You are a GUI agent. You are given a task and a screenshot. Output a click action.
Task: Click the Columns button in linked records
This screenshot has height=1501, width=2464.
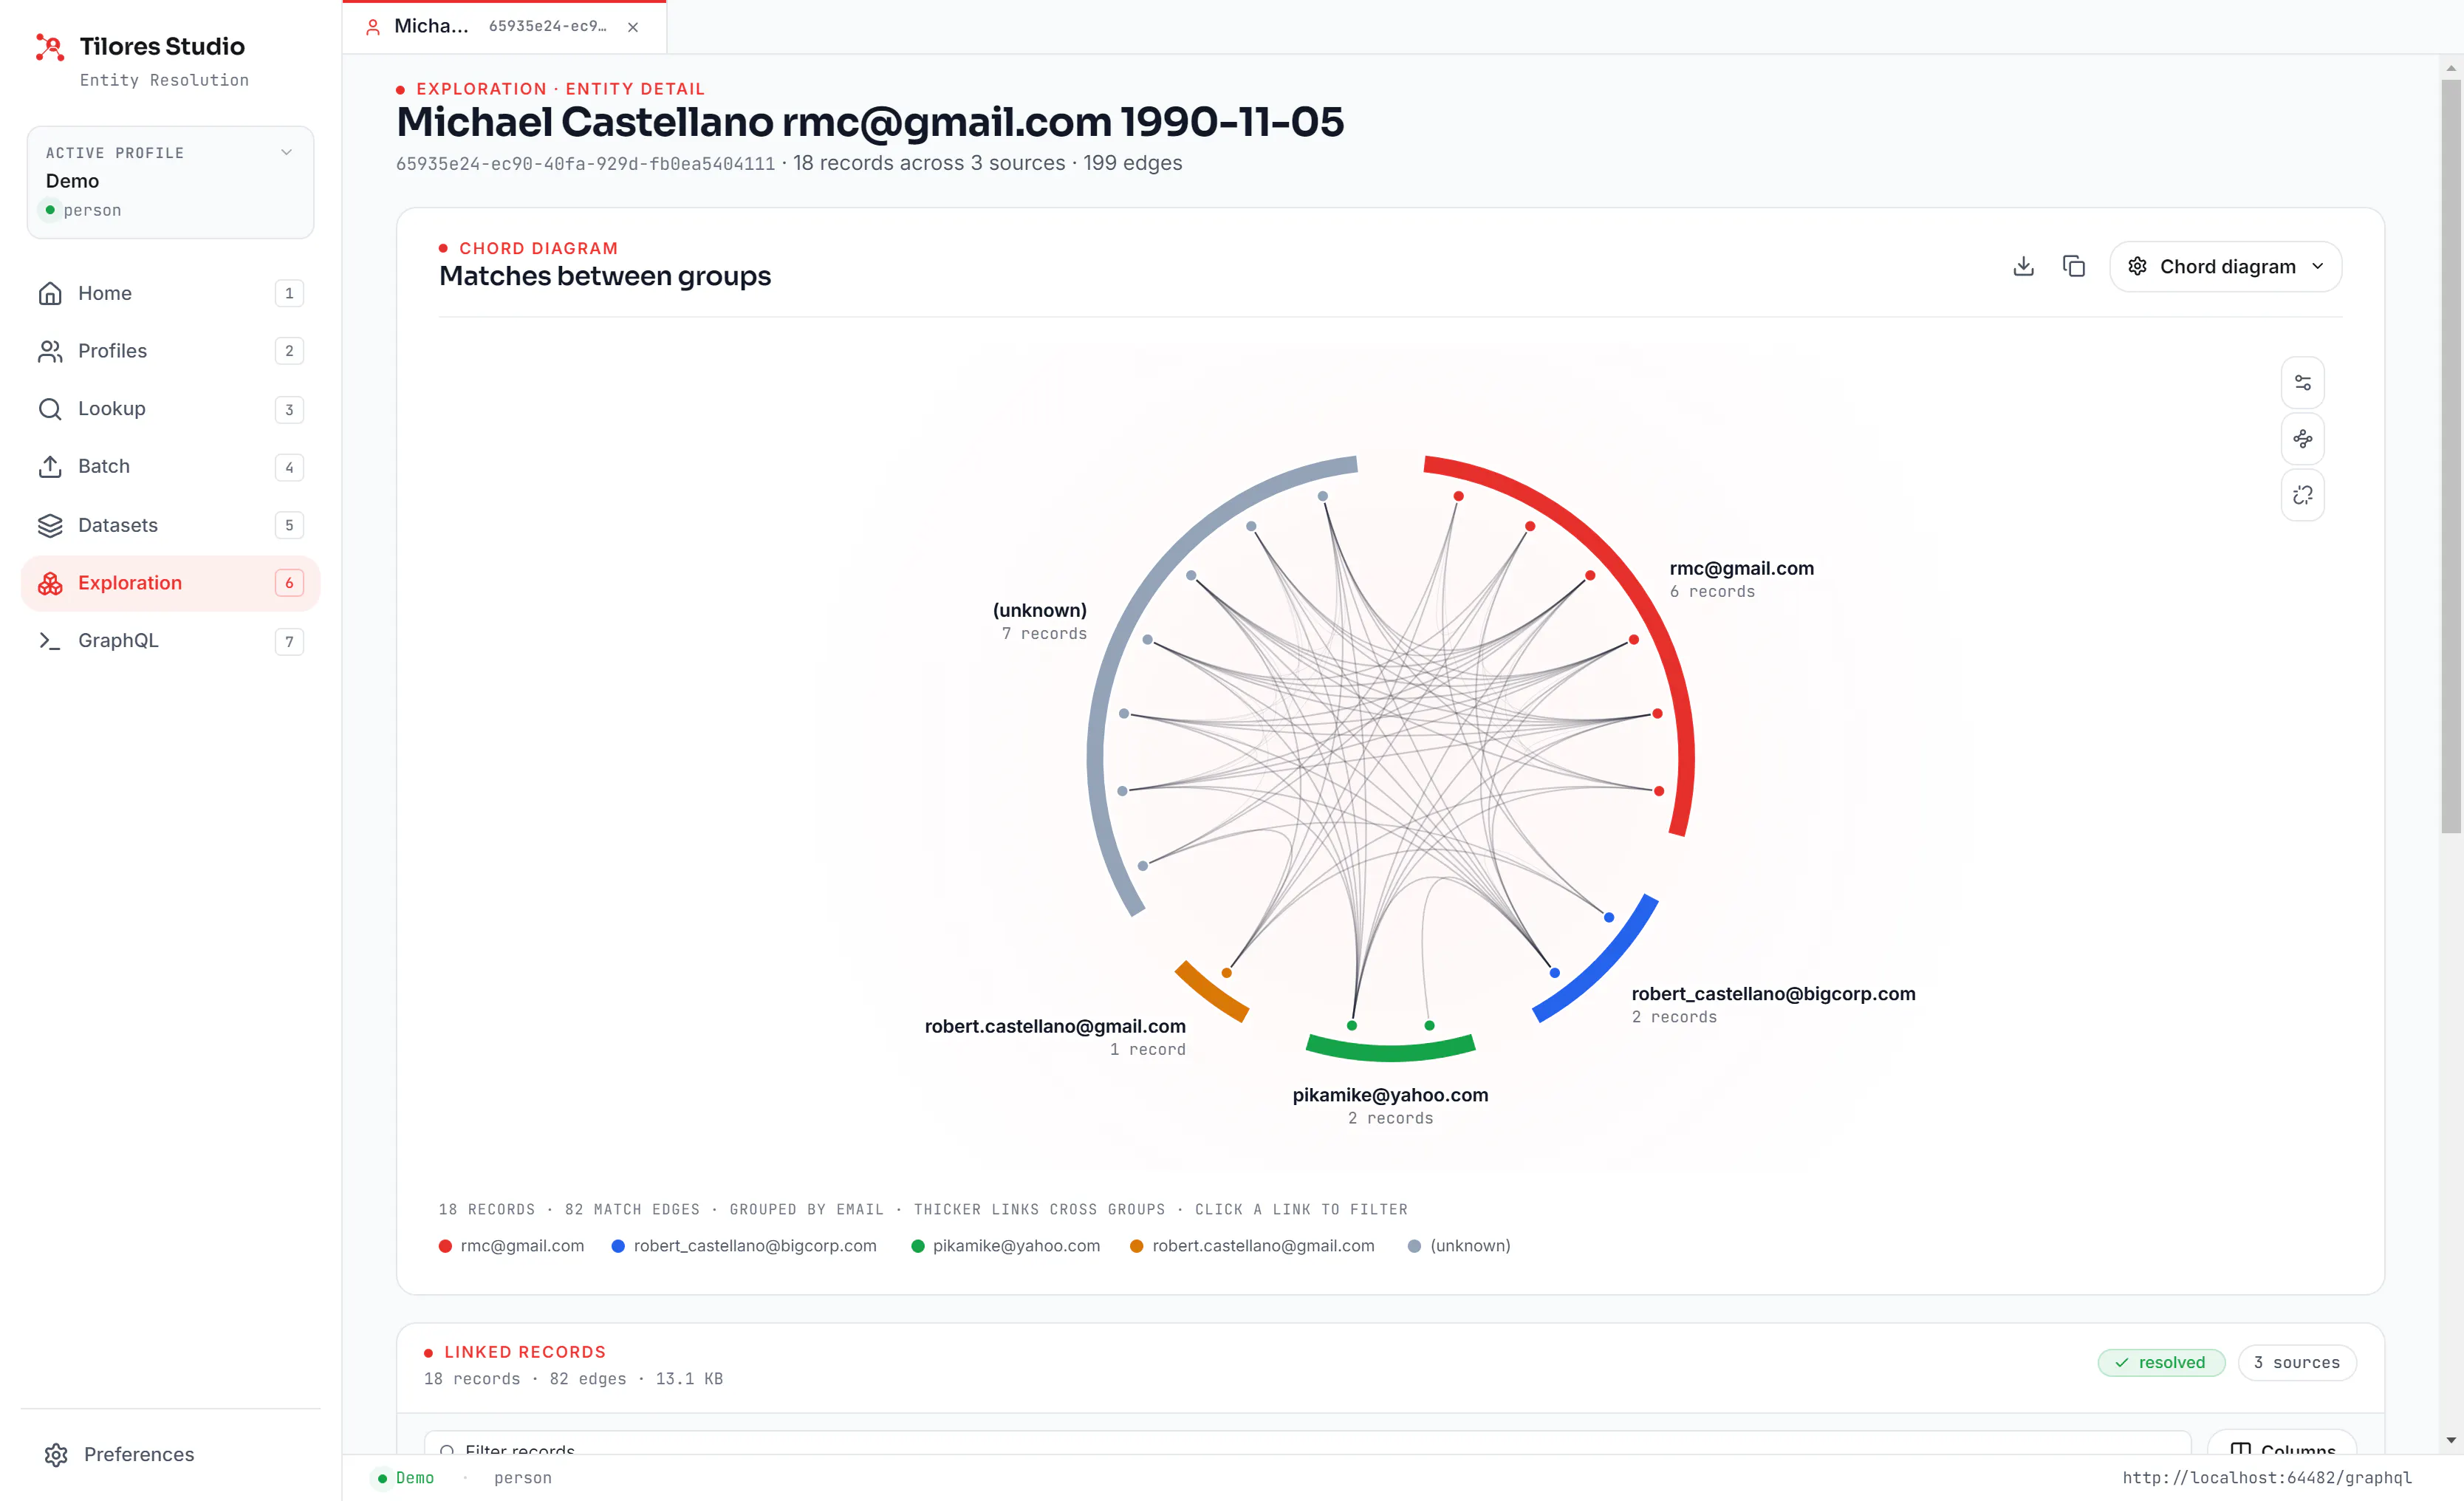point(2282,1448)
